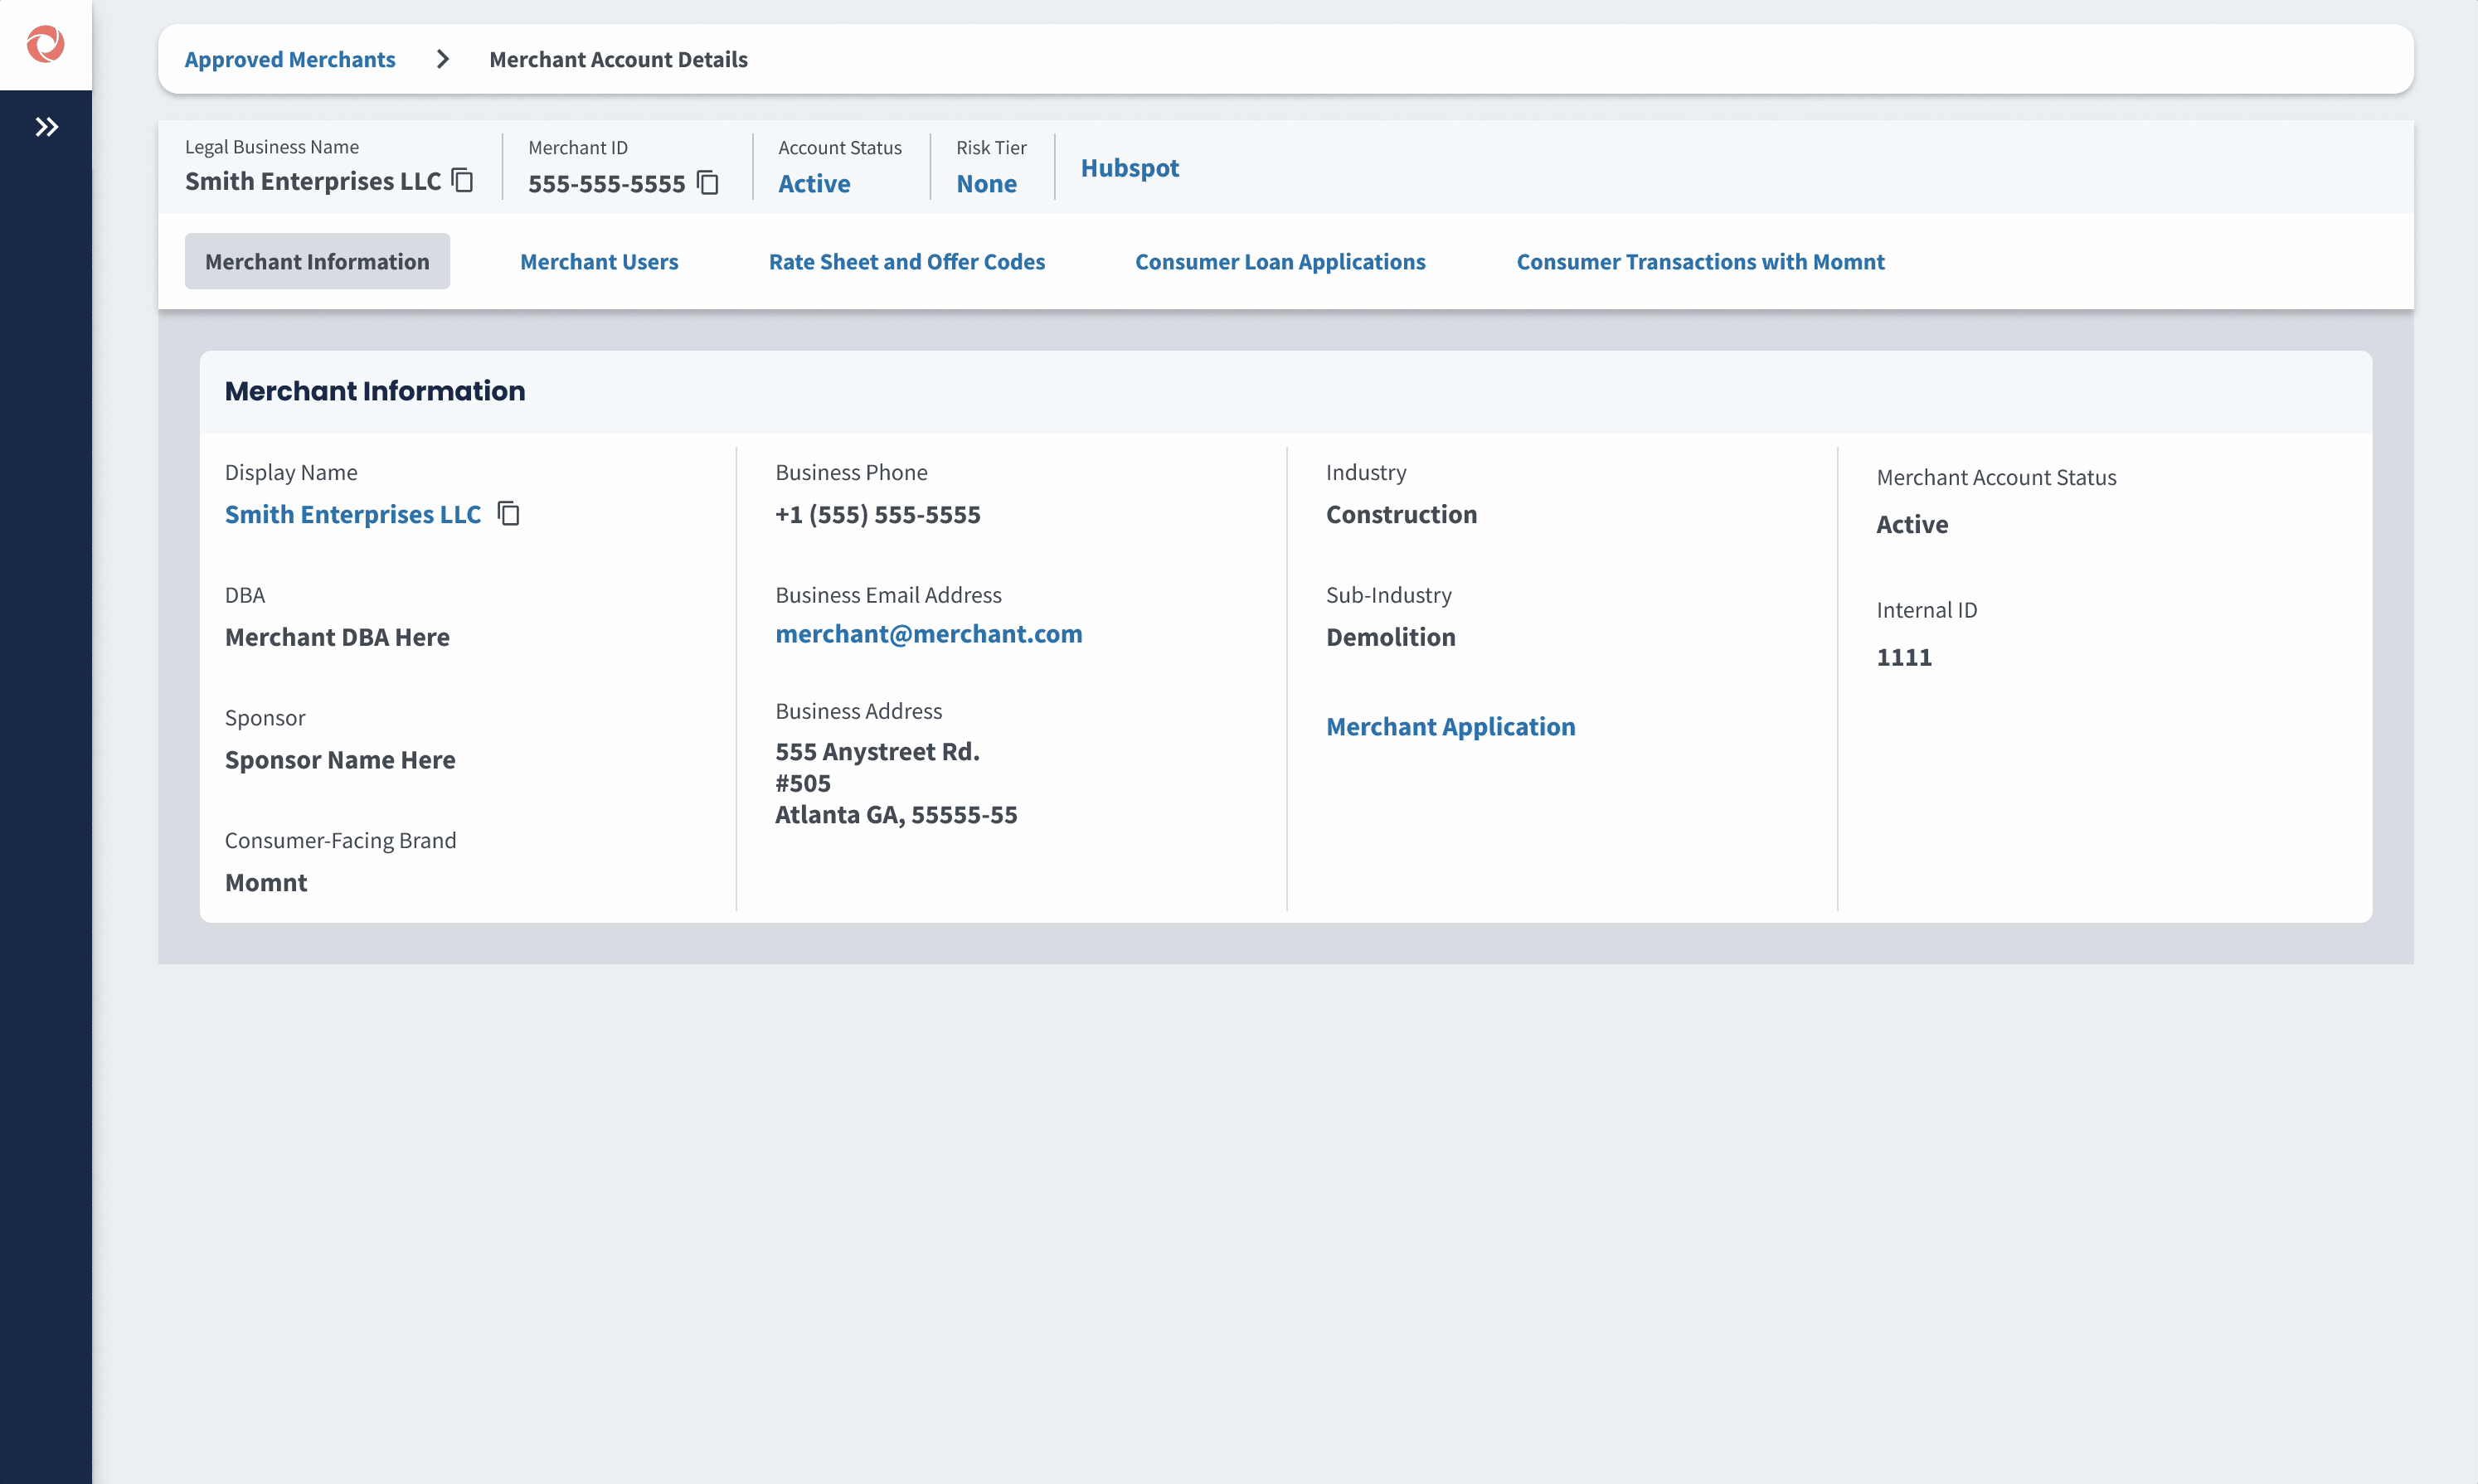
Task: Copy the Legal Business Name
Action: tap(462, 180)
